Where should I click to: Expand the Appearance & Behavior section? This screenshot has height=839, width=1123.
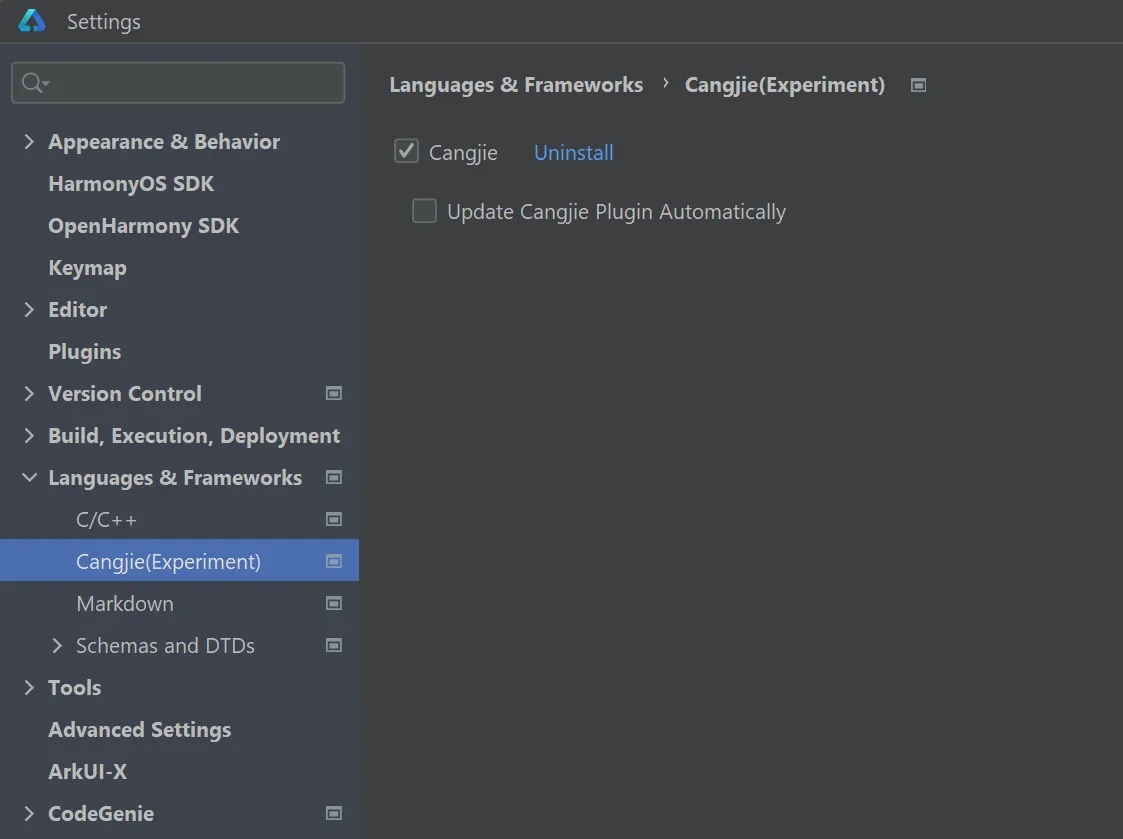pos(29,142)
